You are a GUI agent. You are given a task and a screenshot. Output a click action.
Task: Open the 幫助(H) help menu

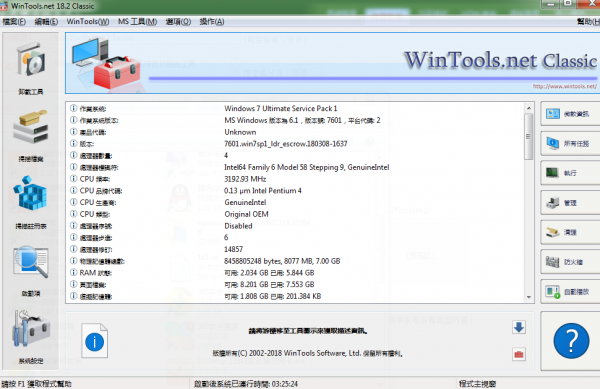click(588, 21)
